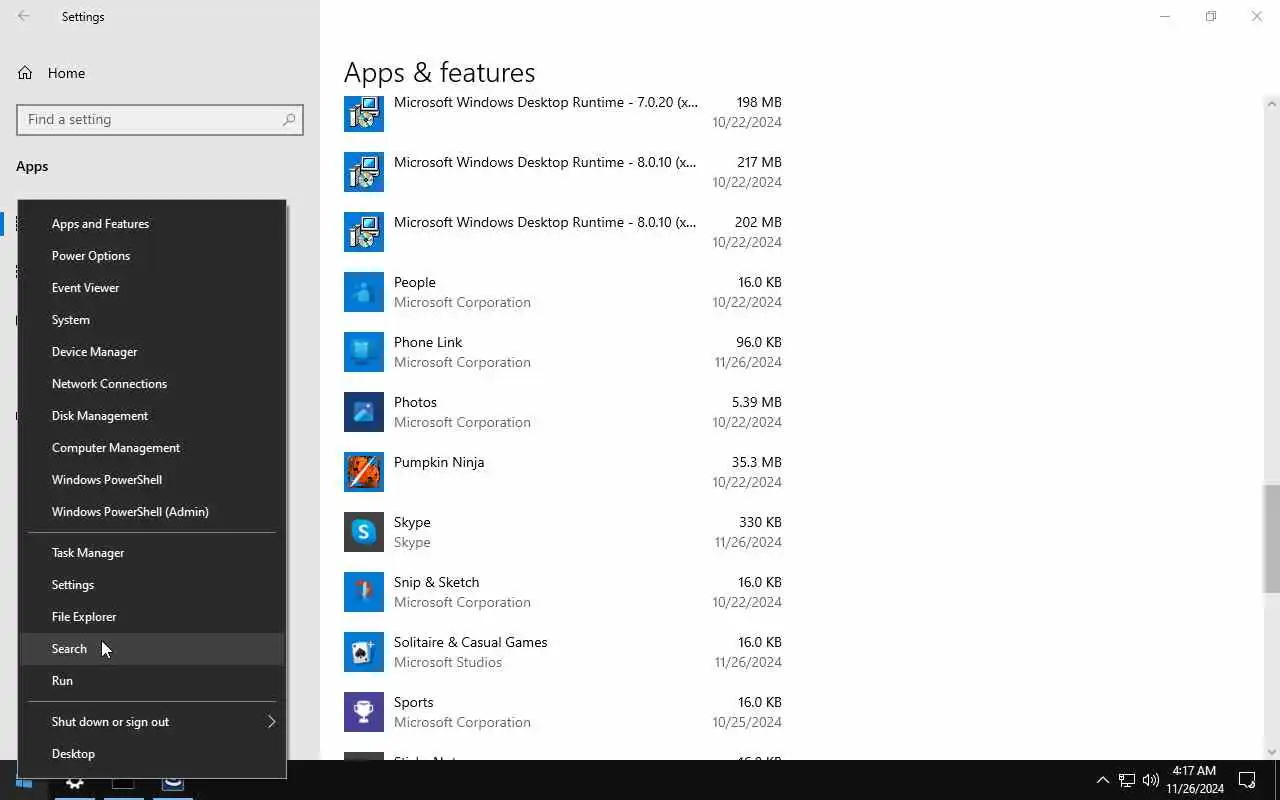This screenshot has width=1280, height=800.
Task: Click the People app name
Action: coord(415,282)
